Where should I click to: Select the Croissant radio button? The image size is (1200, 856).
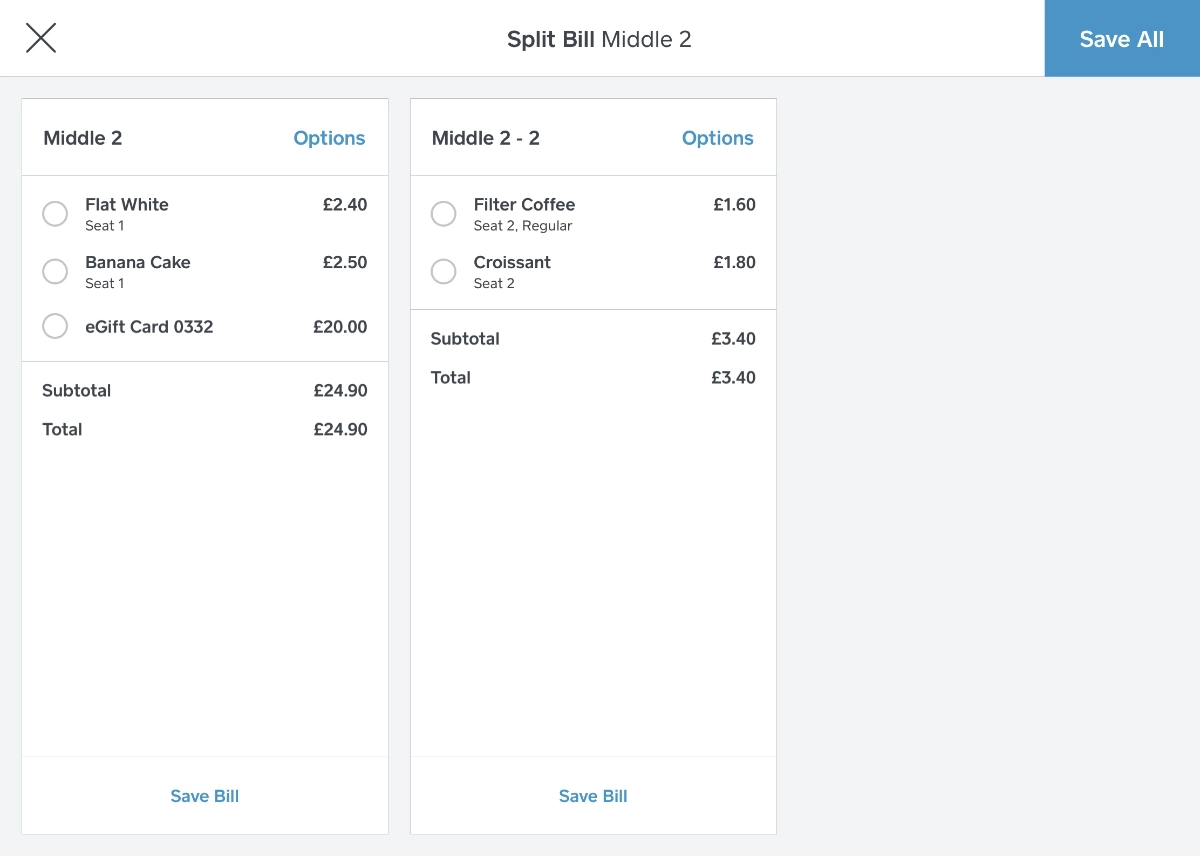443,272
